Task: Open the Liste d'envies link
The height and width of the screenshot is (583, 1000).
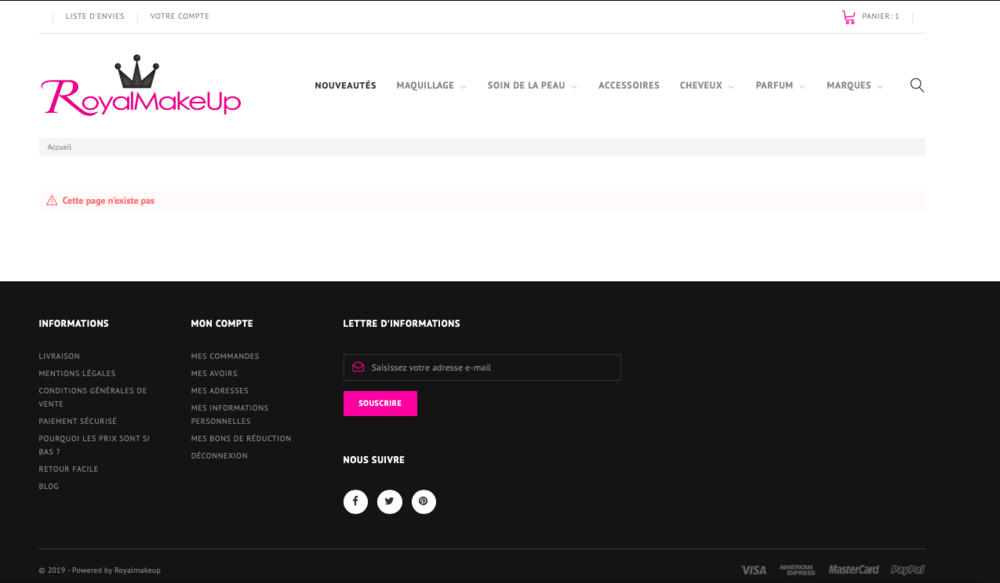Action: pos(94,15)
